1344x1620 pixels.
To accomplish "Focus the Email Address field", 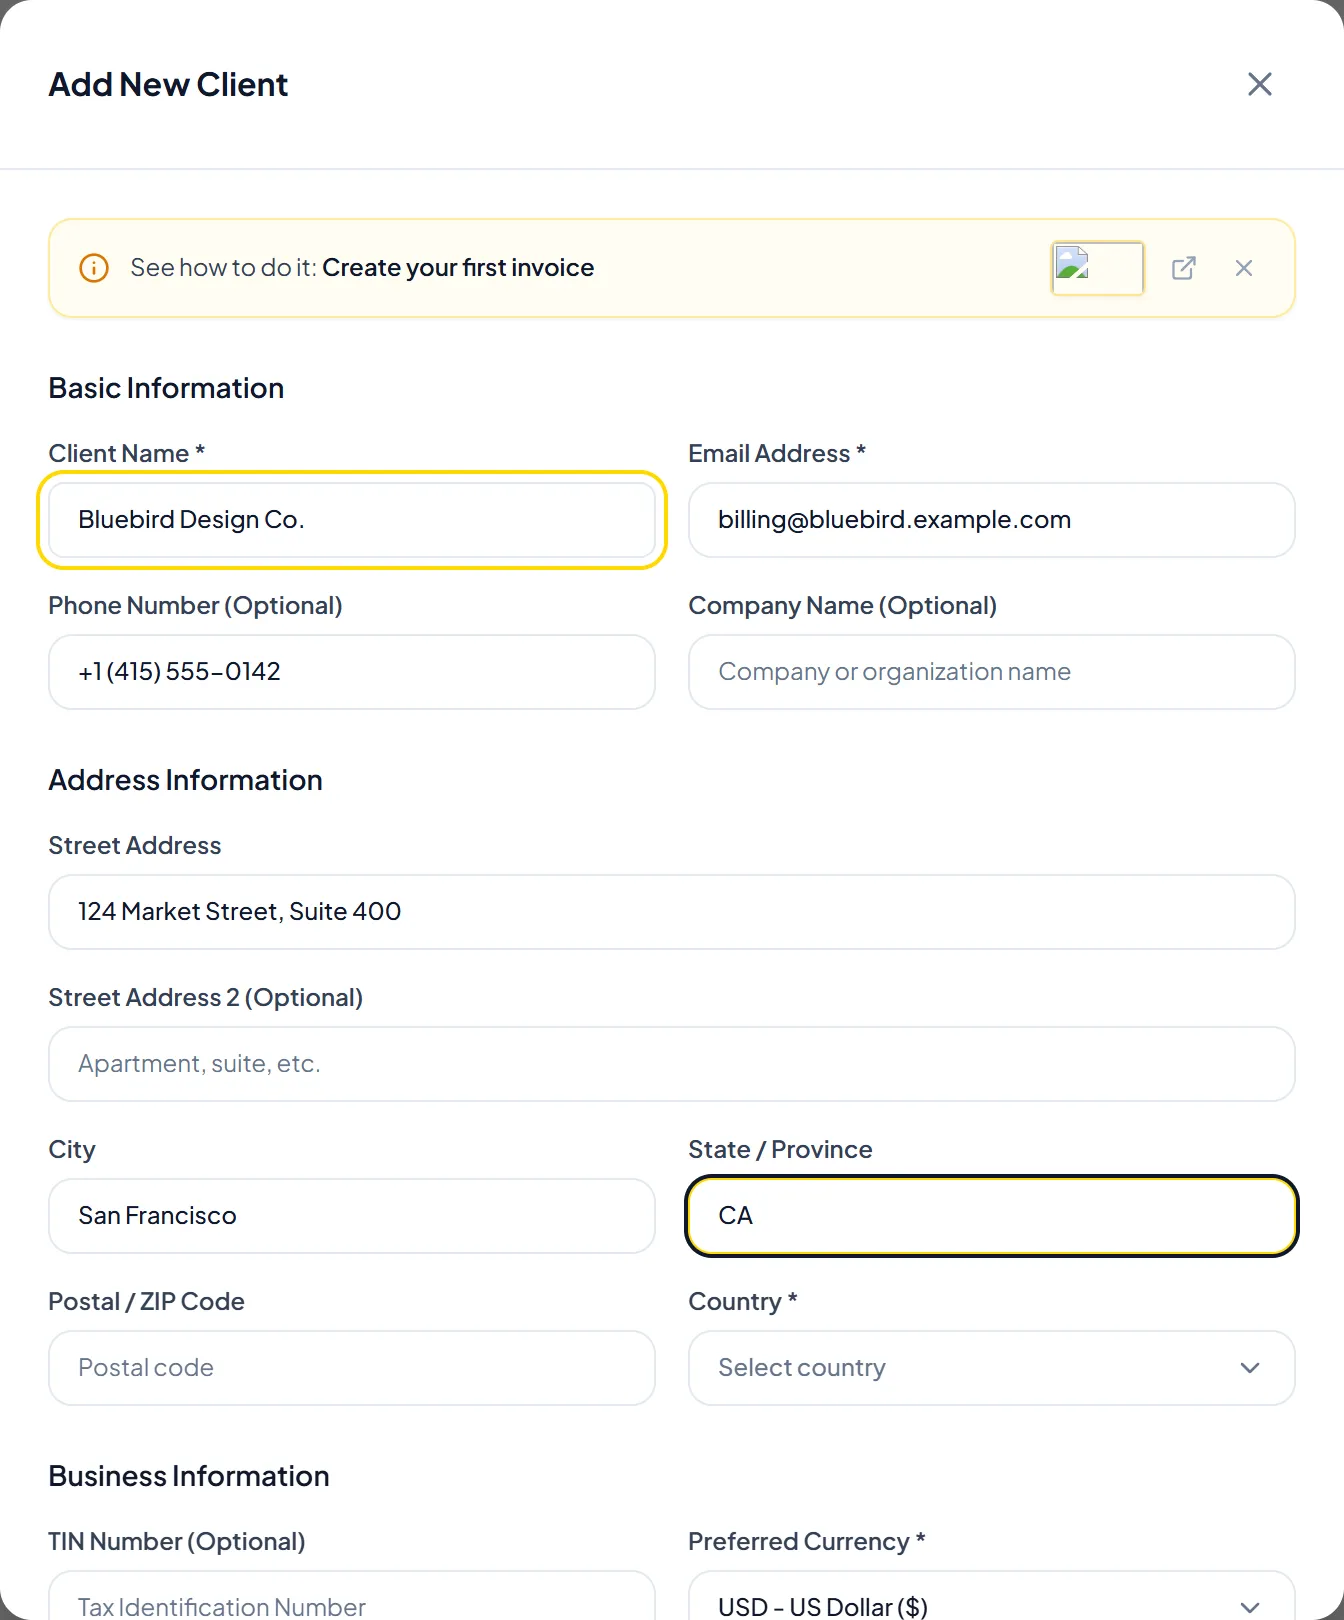I will click(x=992, y=520).
